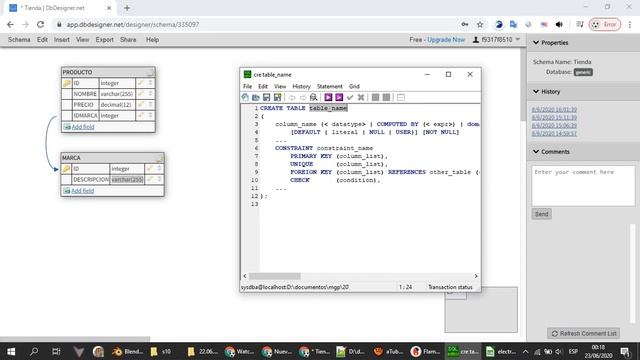Open taskbar search magnifier
This screenshot has height=360, width=640.
click(x=34, y=351)
